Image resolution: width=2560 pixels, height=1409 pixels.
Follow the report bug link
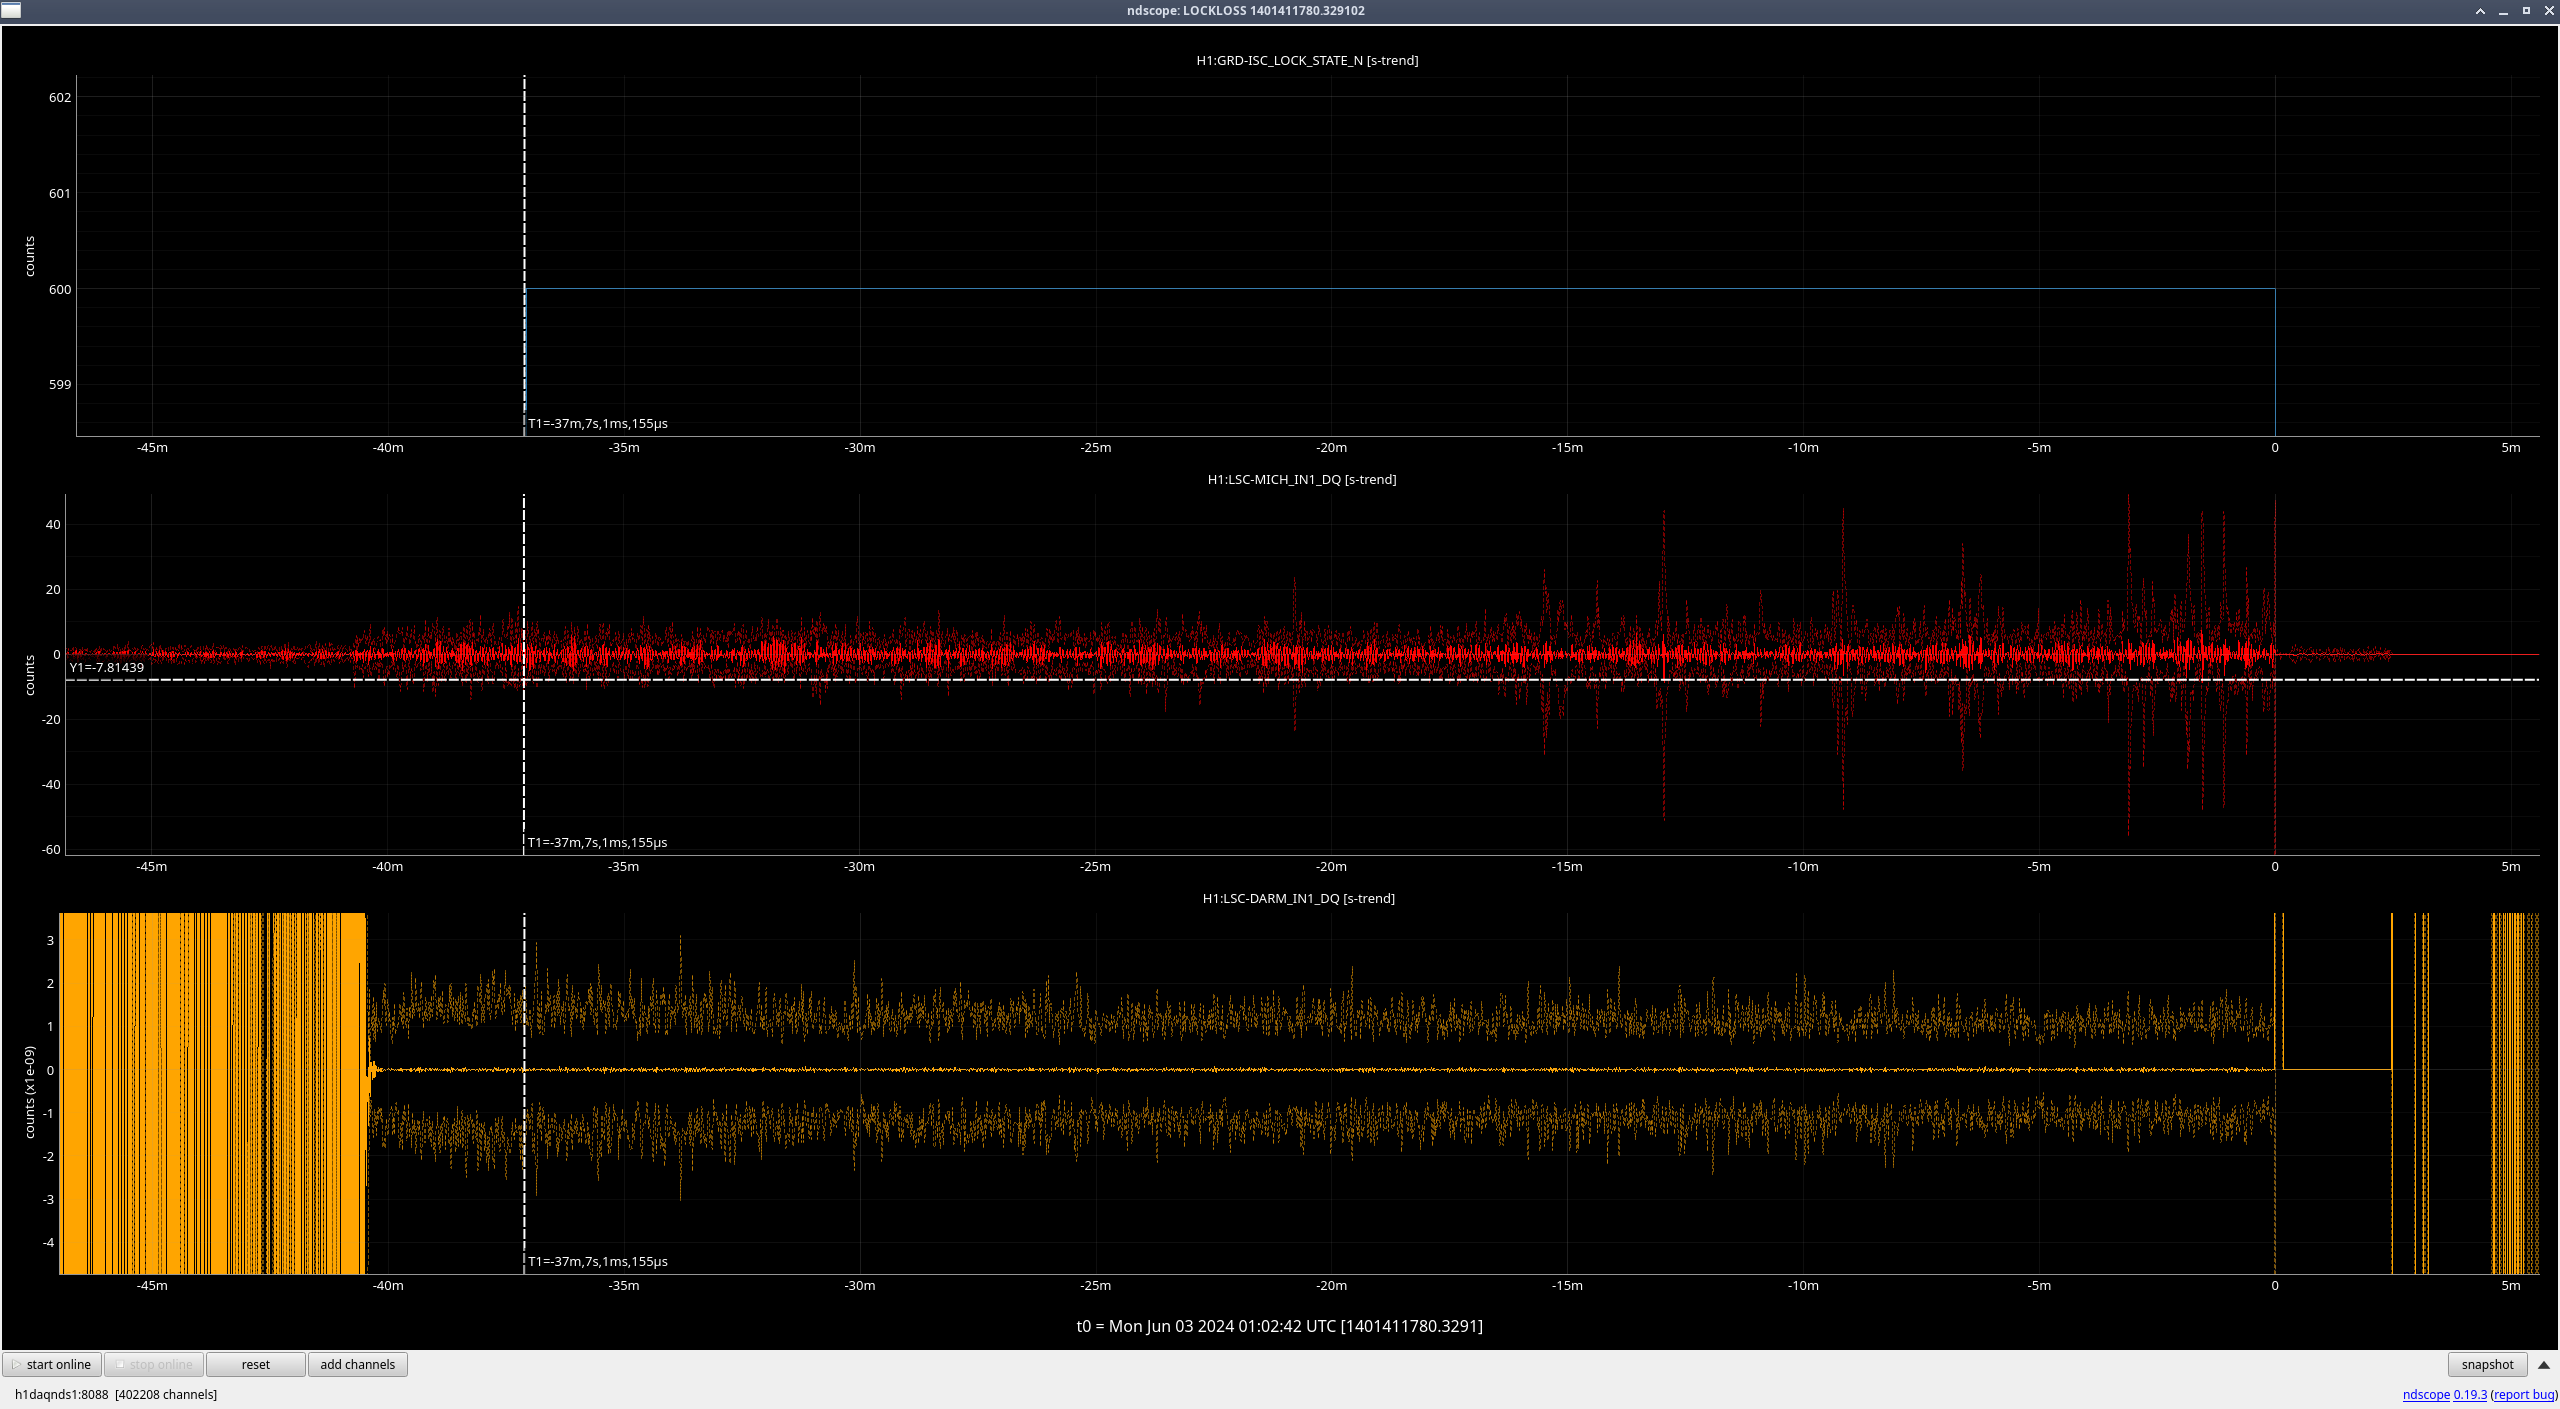2523,1394
